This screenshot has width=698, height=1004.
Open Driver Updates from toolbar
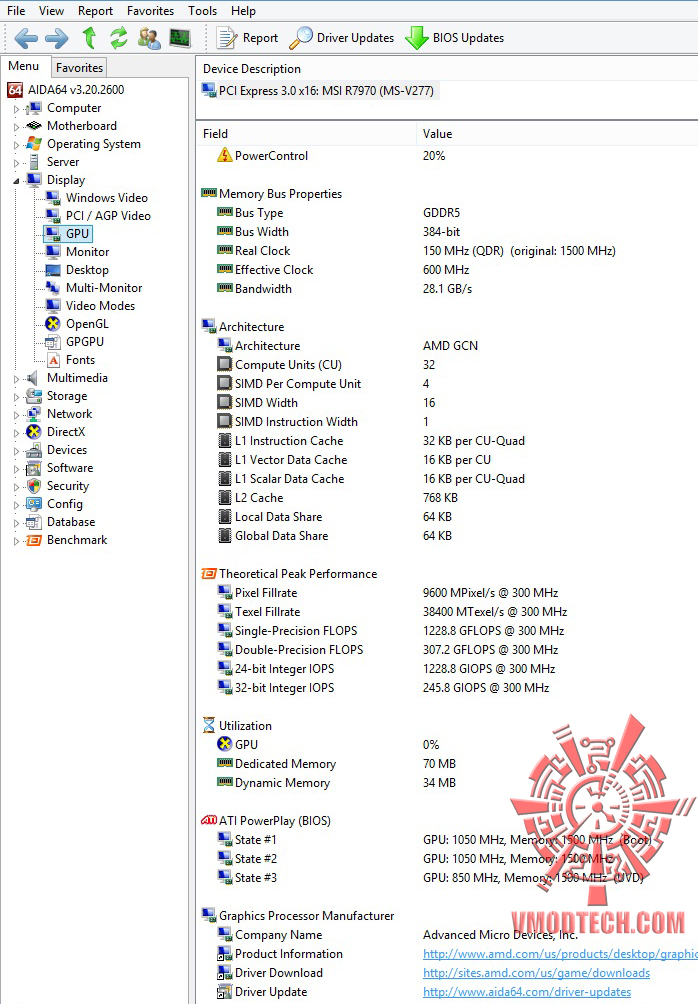click(x=342, y=38)
